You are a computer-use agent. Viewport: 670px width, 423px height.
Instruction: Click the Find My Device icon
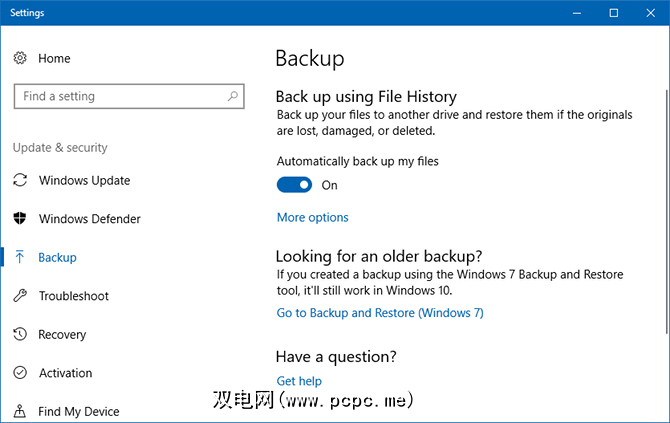coord(20,411)
